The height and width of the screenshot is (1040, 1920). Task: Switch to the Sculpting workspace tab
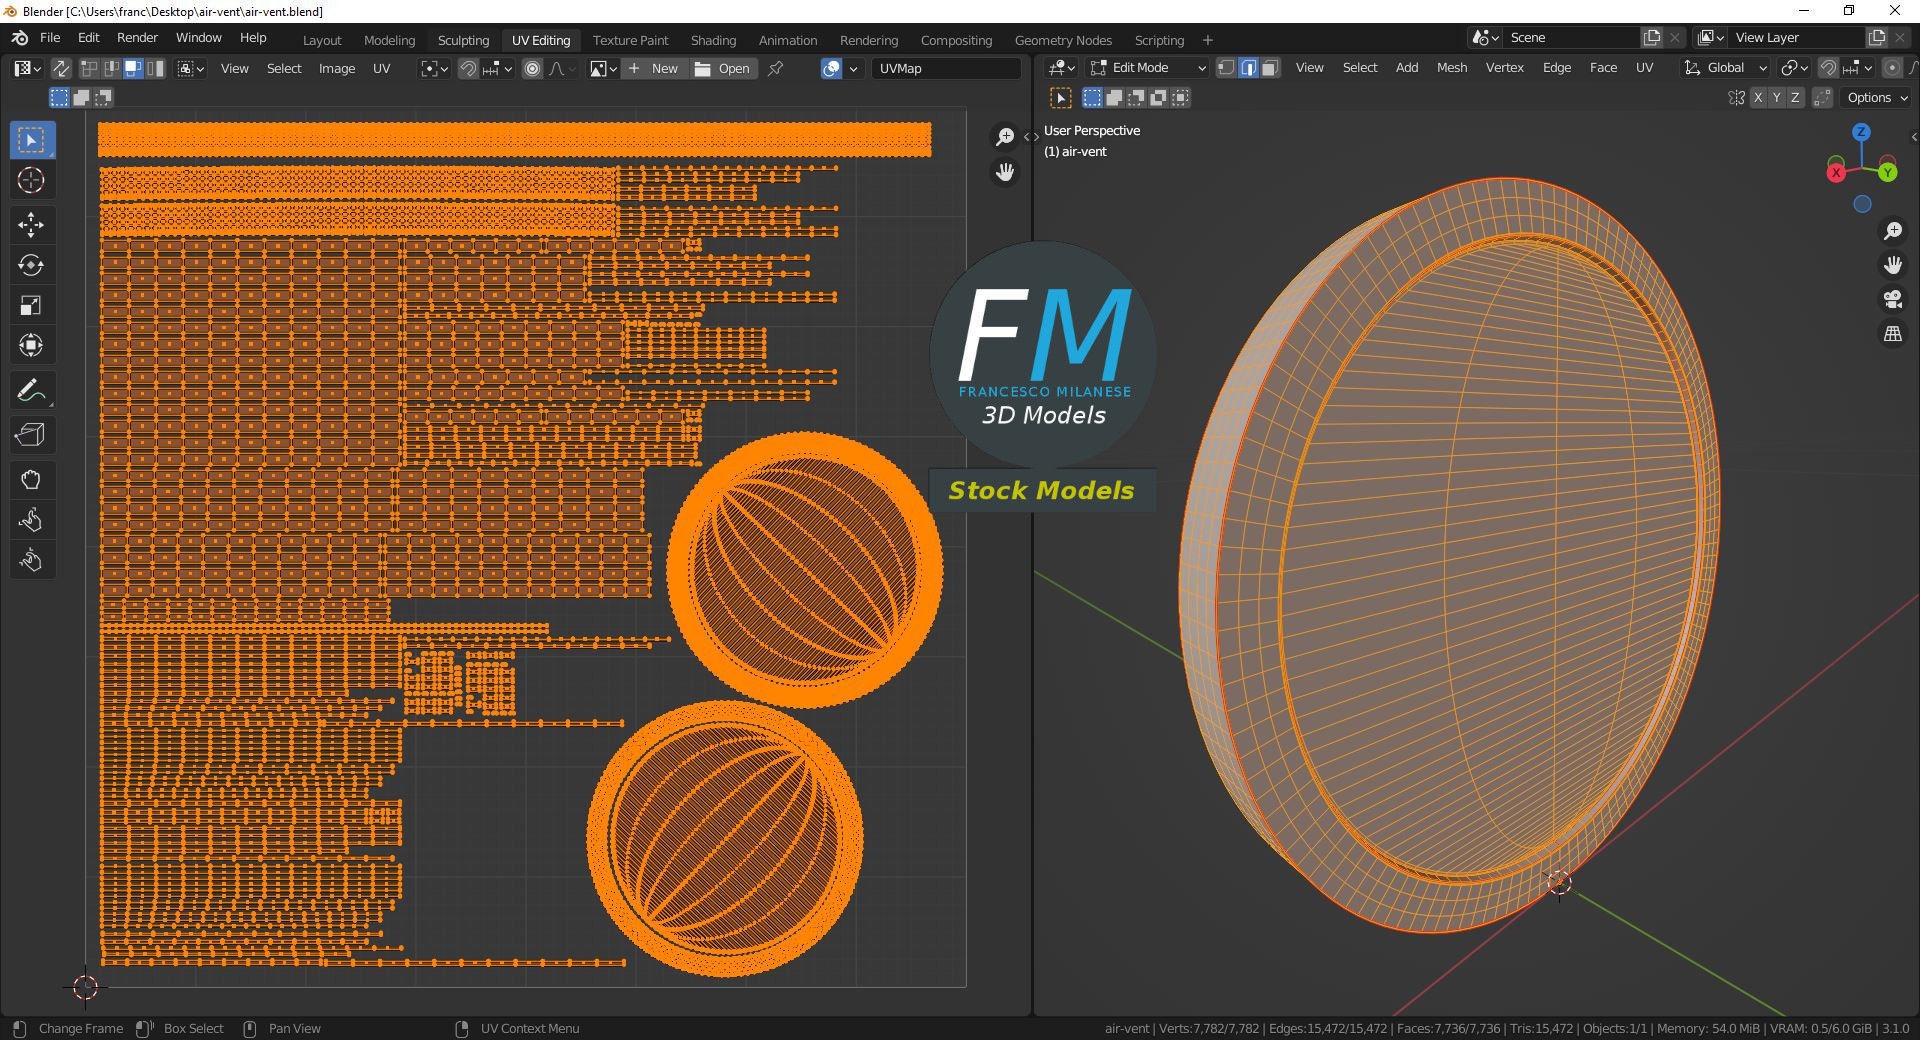tap(463, 40)
